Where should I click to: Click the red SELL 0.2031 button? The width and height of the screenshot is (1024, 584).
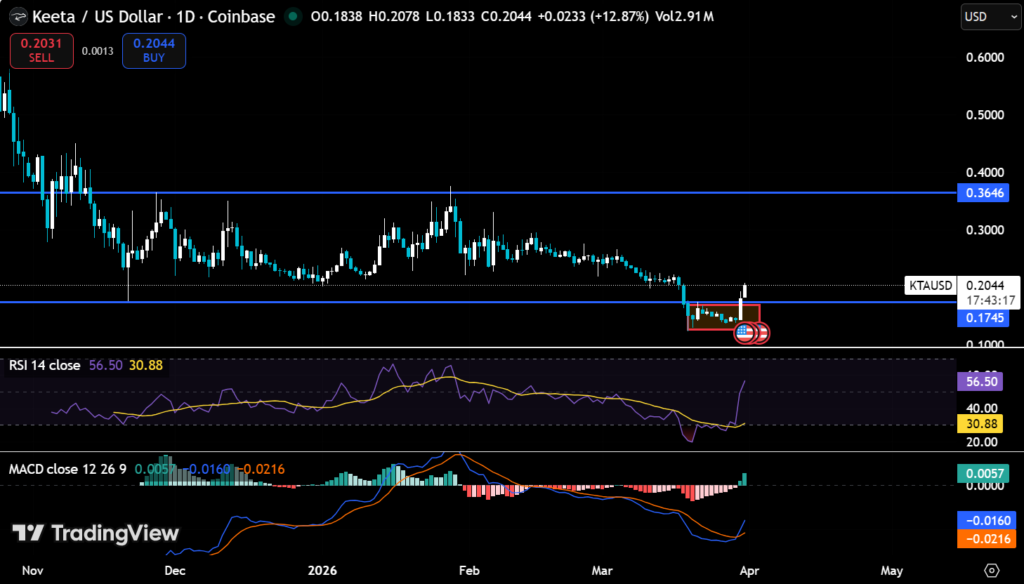tap(41, 50)
